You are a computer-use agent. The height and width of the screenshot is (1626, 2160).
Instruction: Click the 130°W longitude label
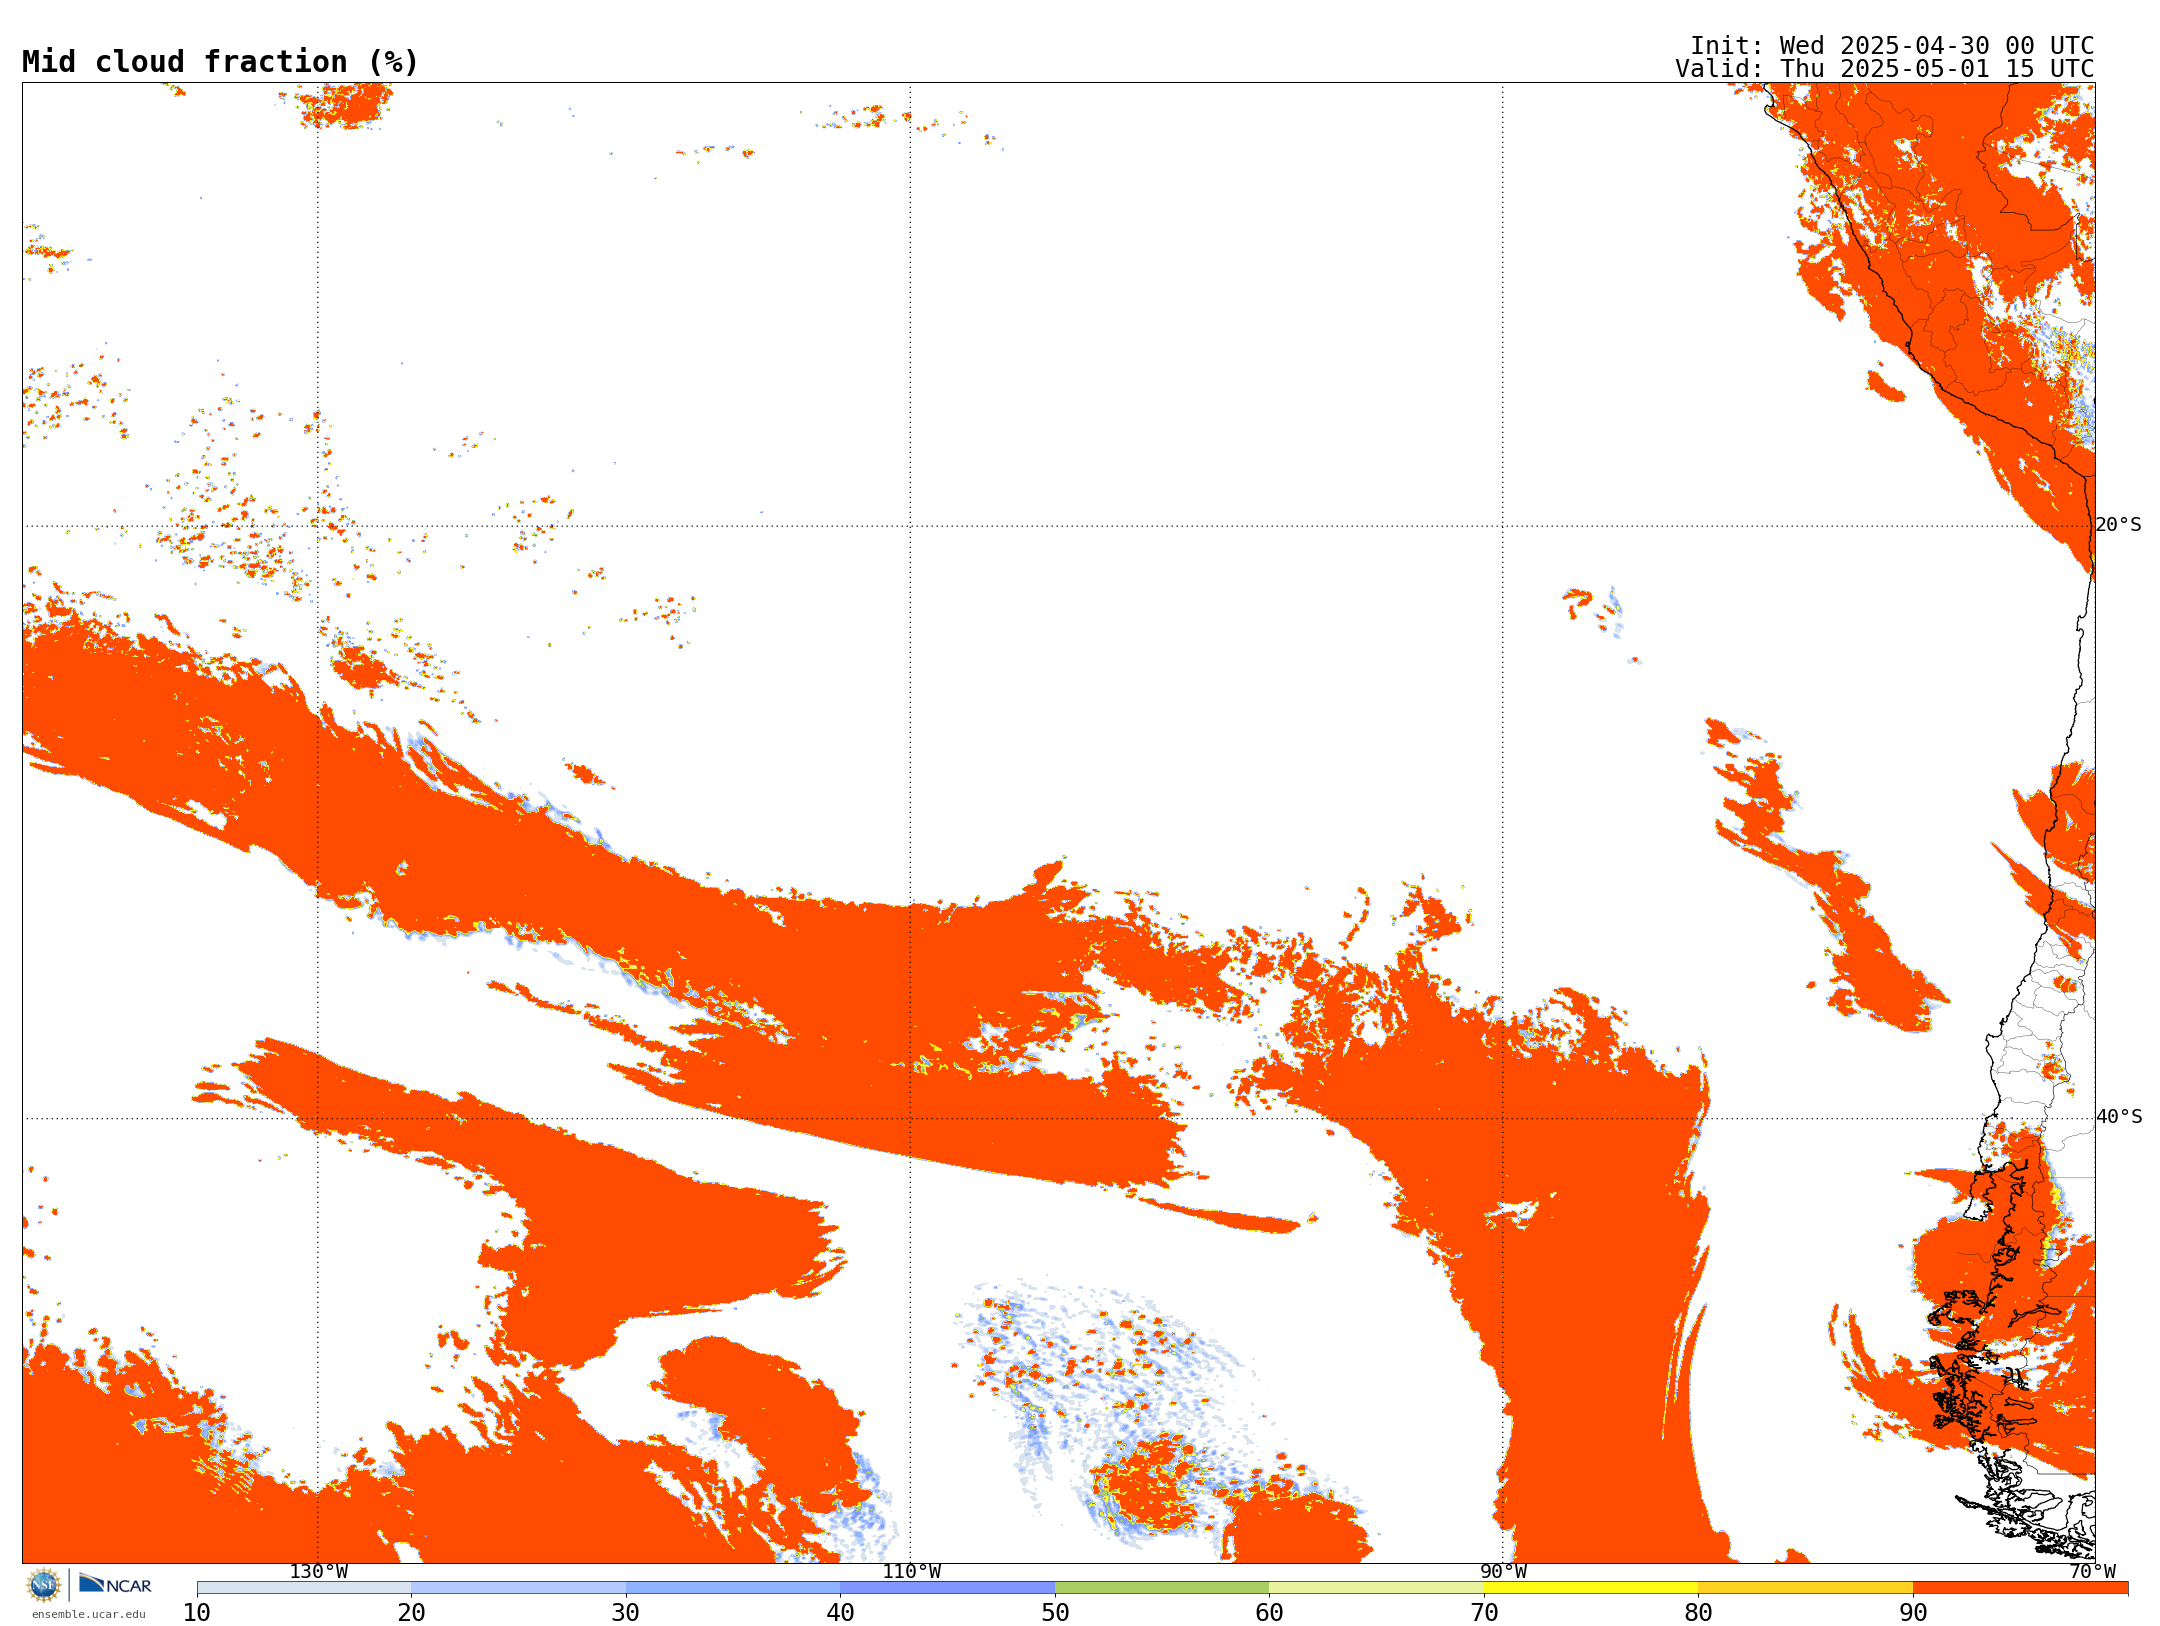319,1572
